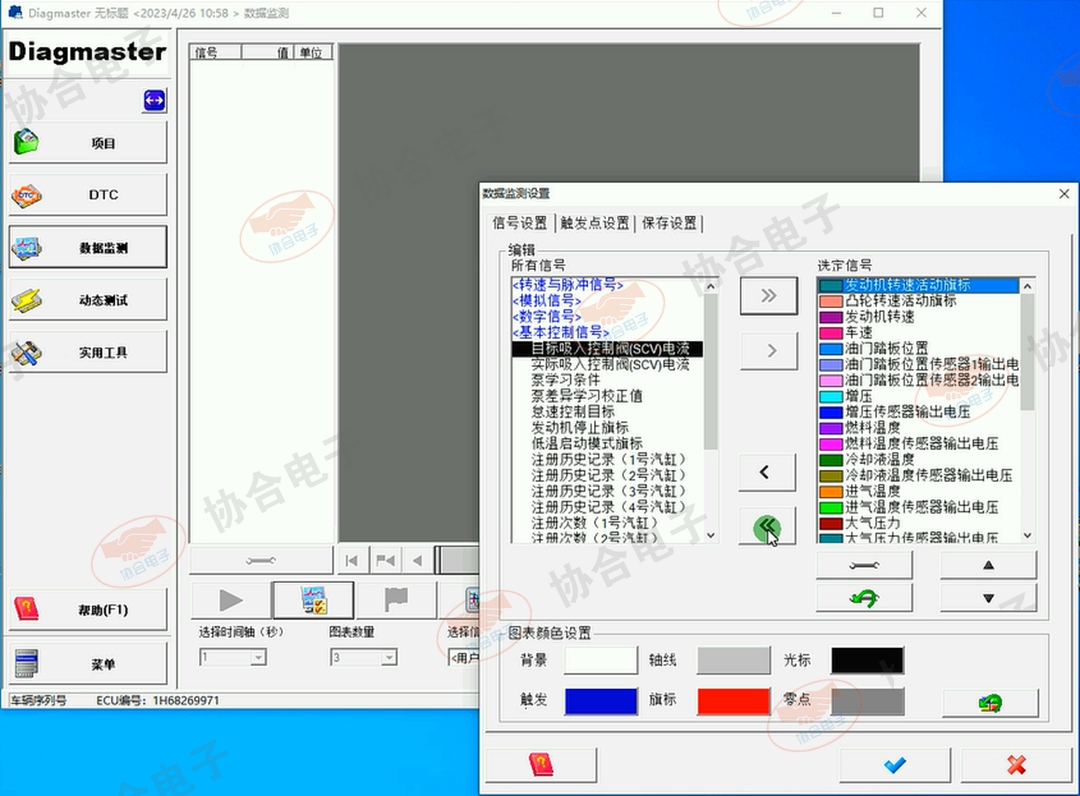
Task: Select 进气温度 in selected signals
Action: (x=873, y=491)
